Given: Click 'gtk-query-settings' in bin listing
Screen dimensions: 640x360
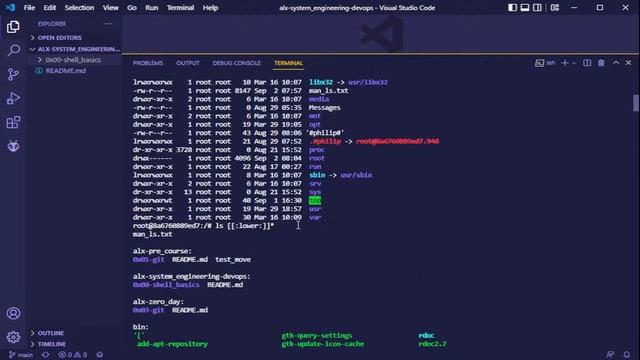Looking at the screenshot, I should point(317,336).
